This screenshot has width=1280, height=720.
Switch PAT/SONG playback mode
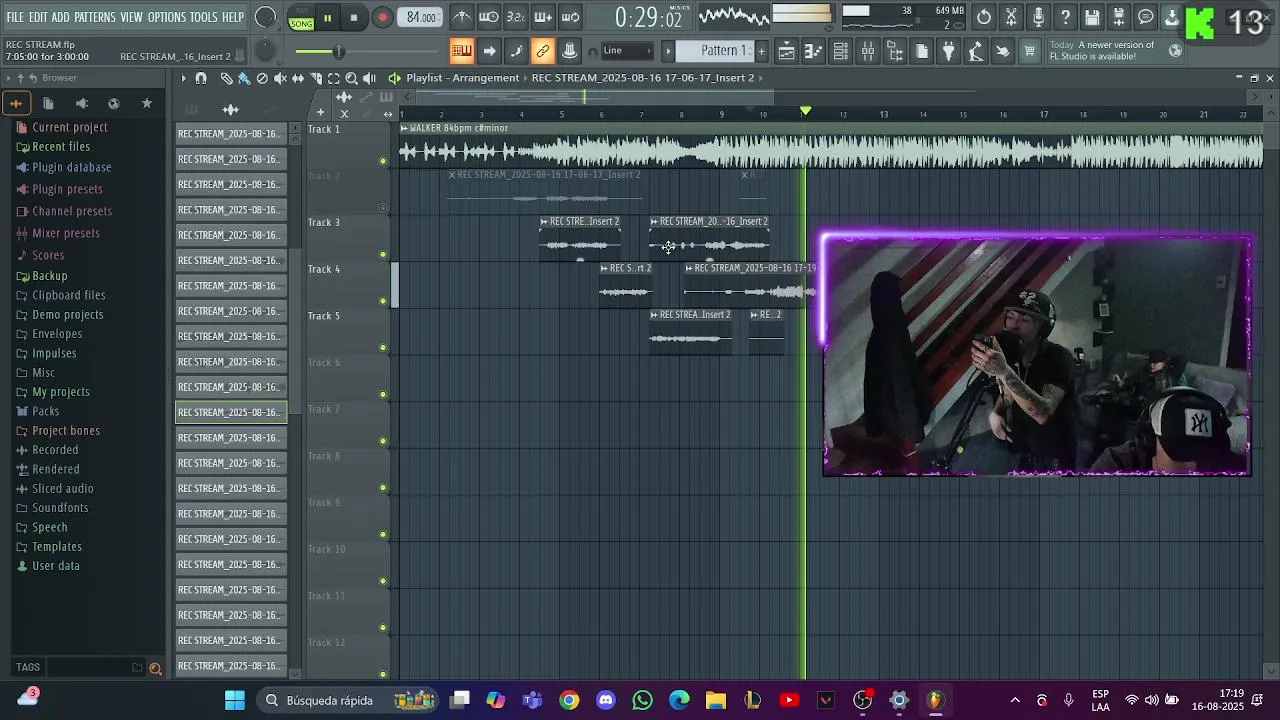(x=300, y=18)
